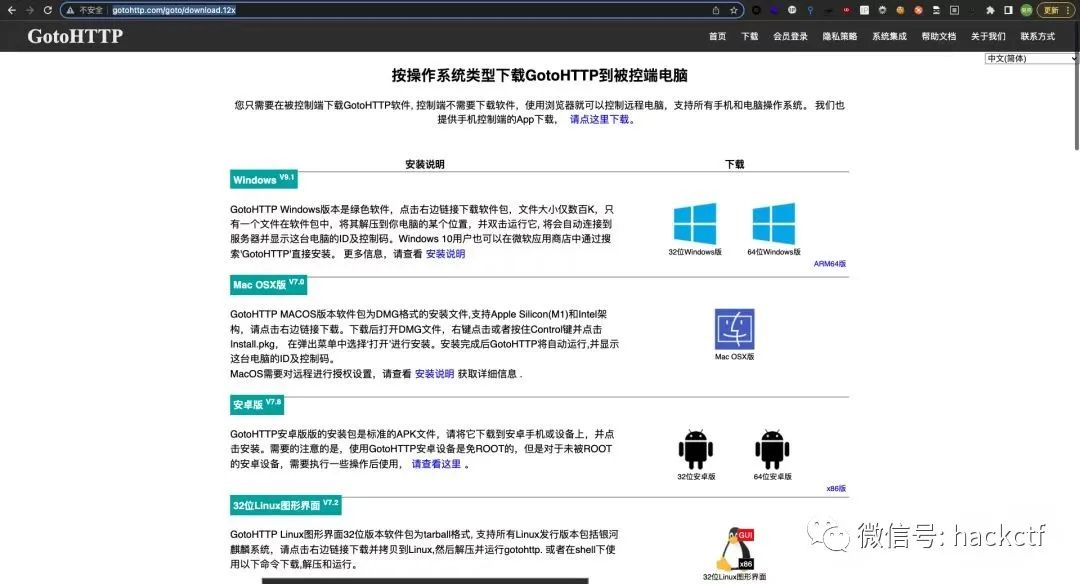This screenshot has height=584, width=1080.
Task: Download the 32位Windows版 package icon
Action: click(x=695, y=224)
